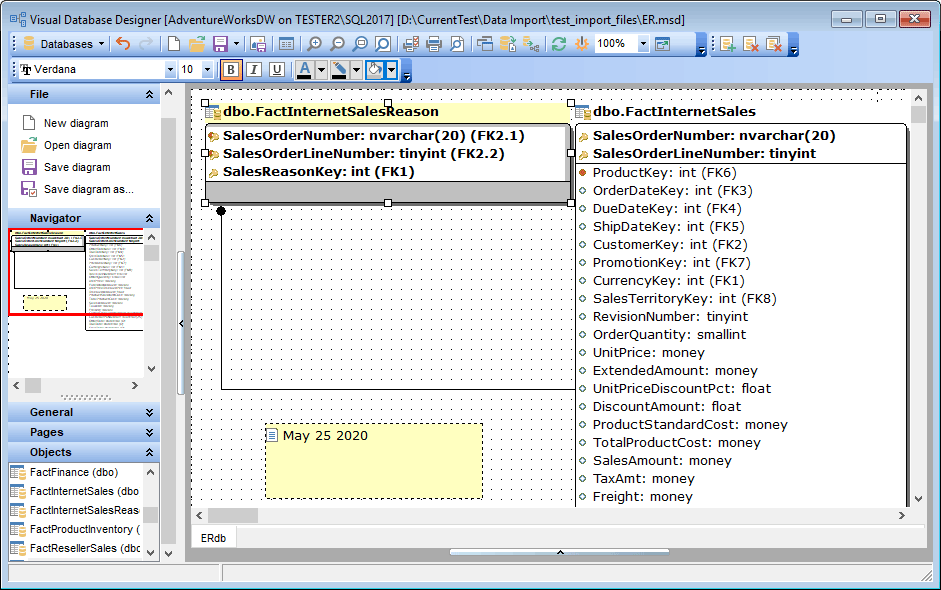
Task: Toggle Bold formatting
Action: coord(230,70)
